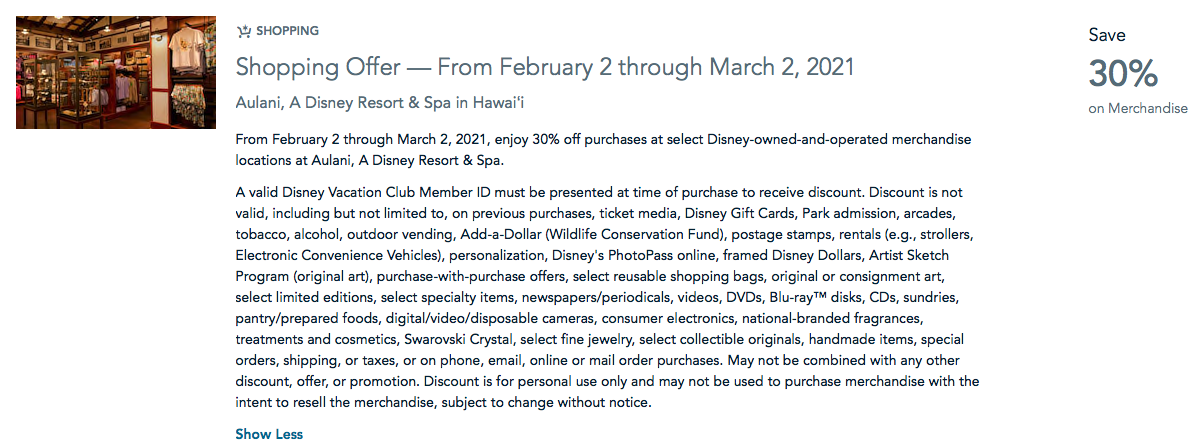Click the 'national-branded fragrances' text
This screenshot has height=444, width=1202.
tap(832, 318)
